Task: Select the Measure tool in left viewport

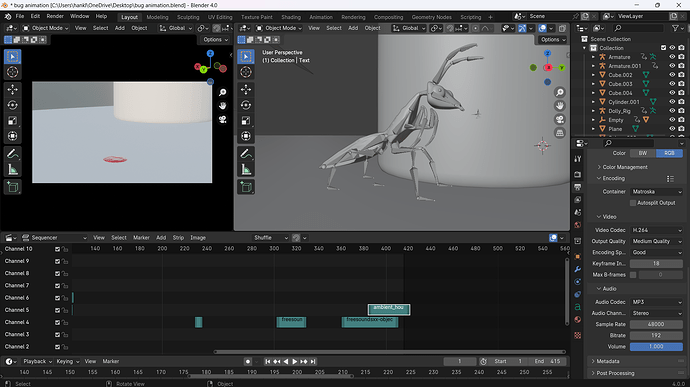Action: point(12,170)
